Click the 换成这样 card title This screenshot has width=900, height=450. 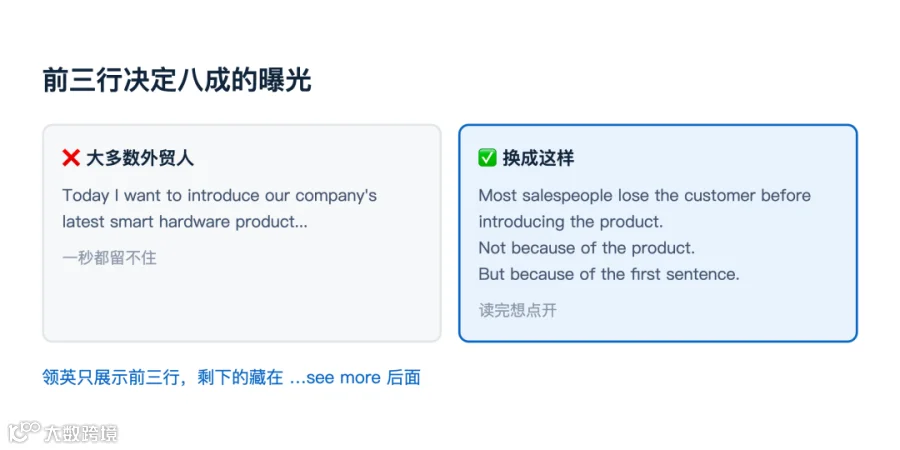(538, 158)
